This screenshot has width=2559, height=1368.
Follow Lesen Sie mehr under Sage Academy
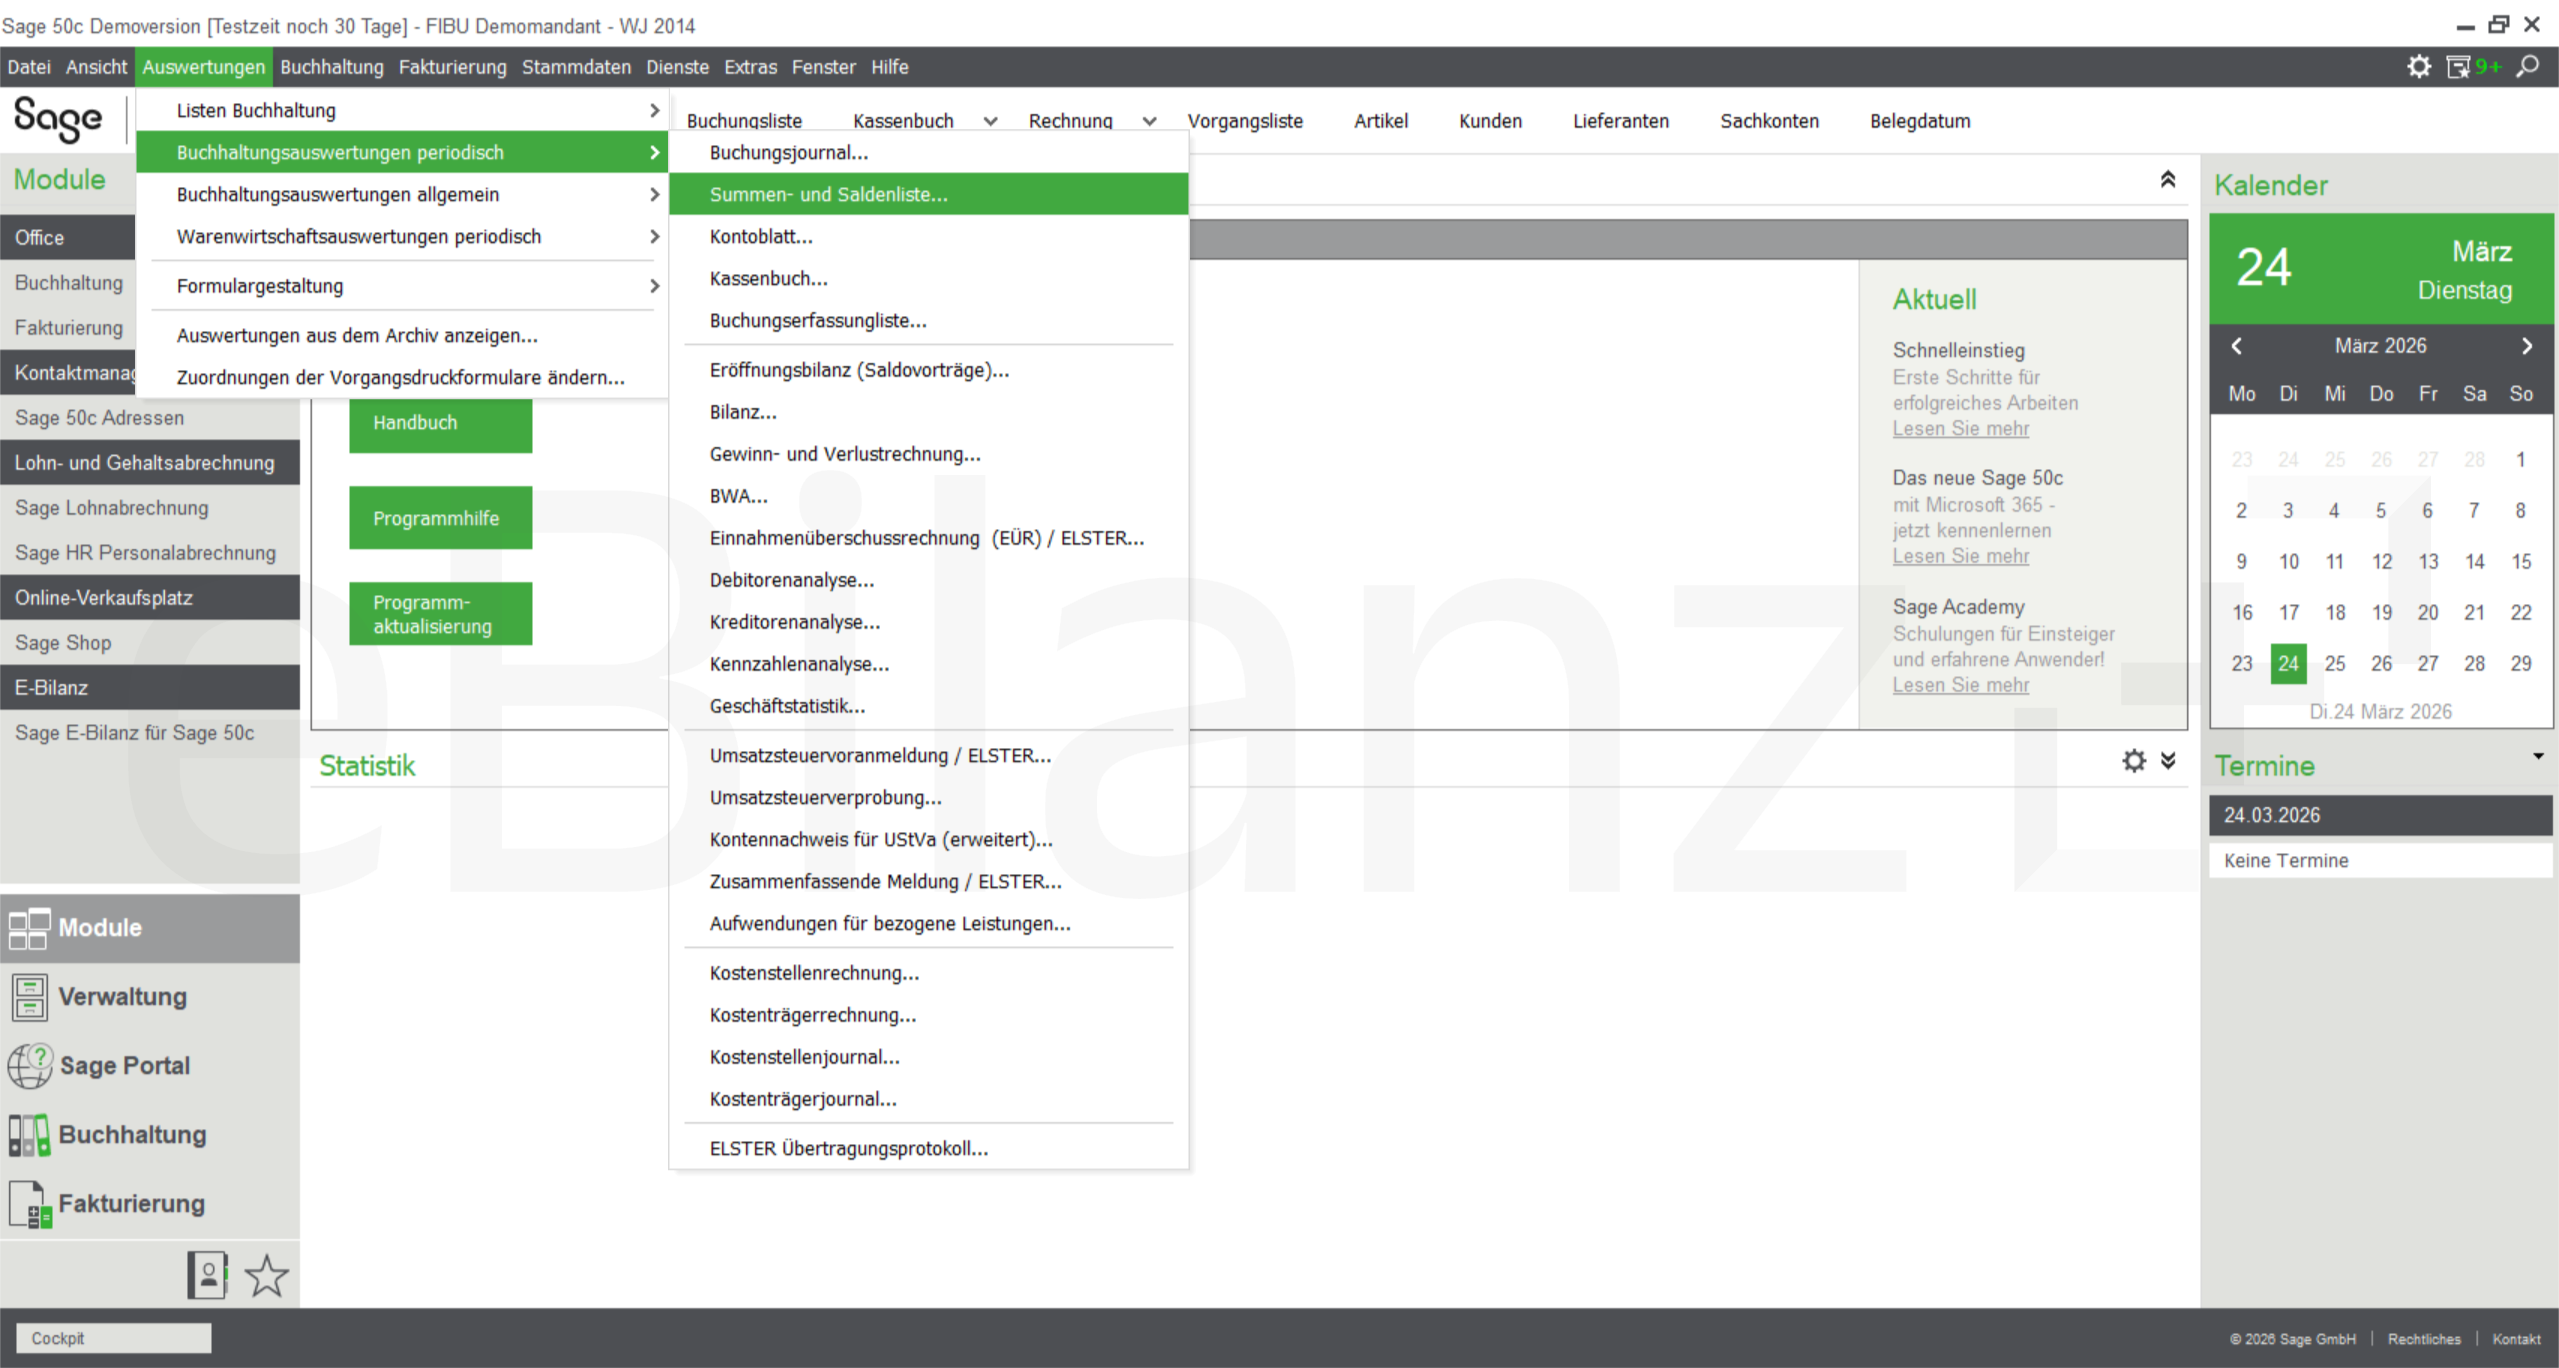click(x=1960, y=685)
